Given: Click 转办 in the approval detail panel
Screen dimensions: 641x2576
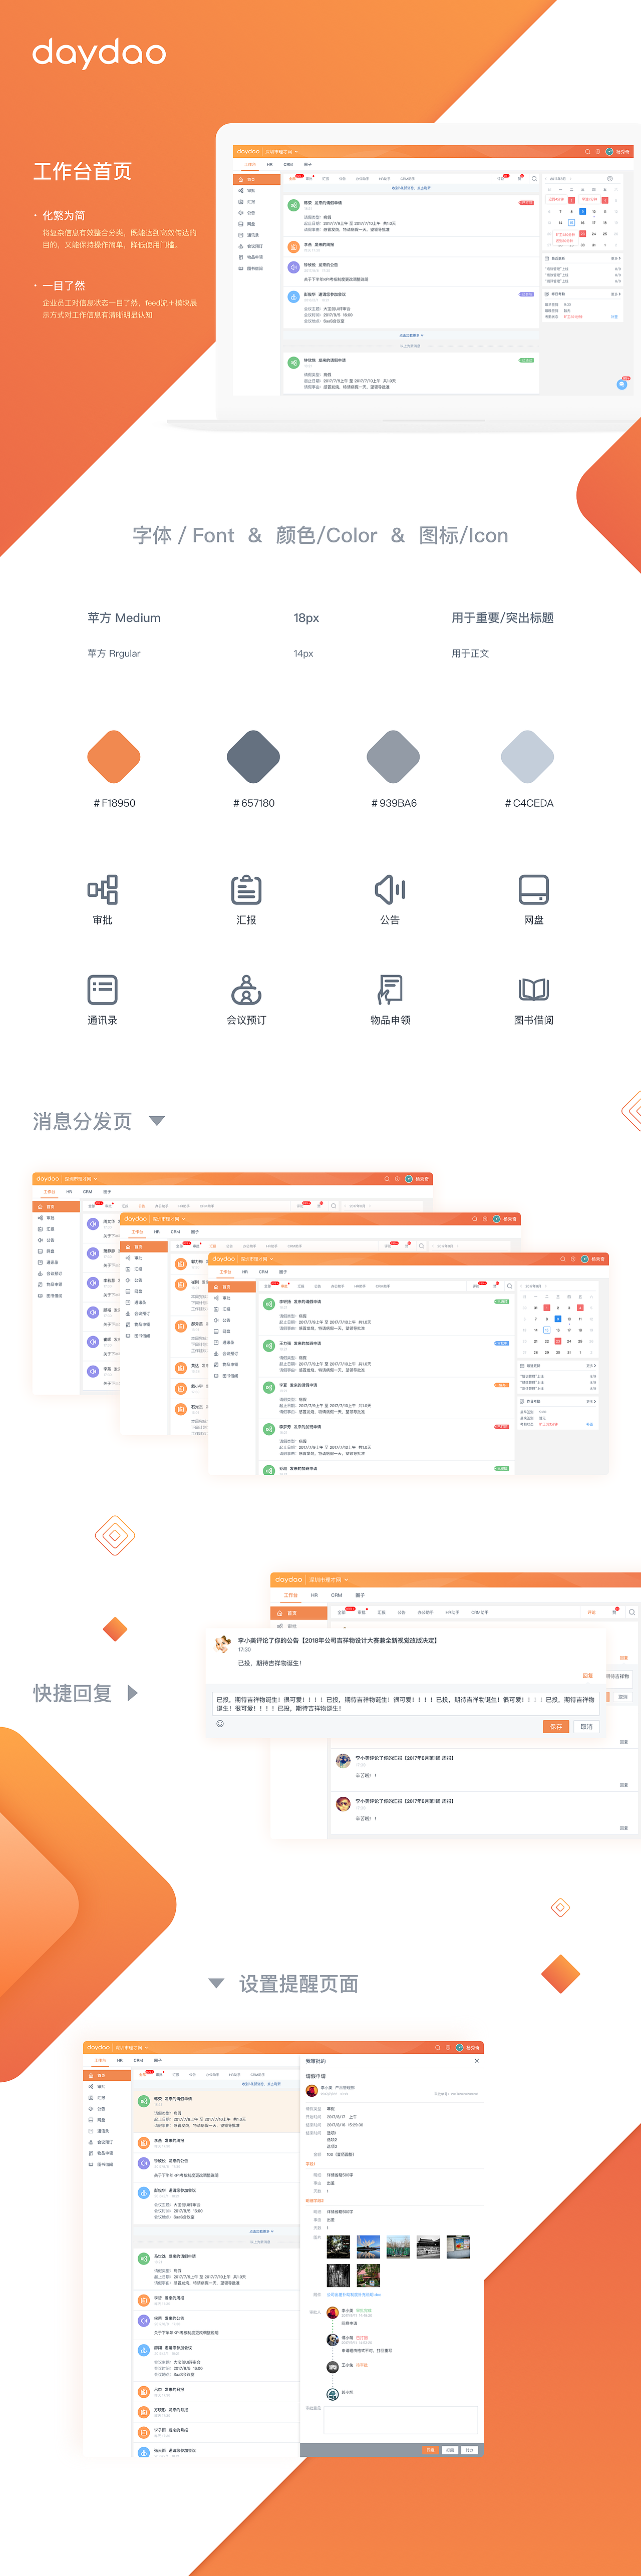Looking at the screenshot, I should (x=469, y=2450).
